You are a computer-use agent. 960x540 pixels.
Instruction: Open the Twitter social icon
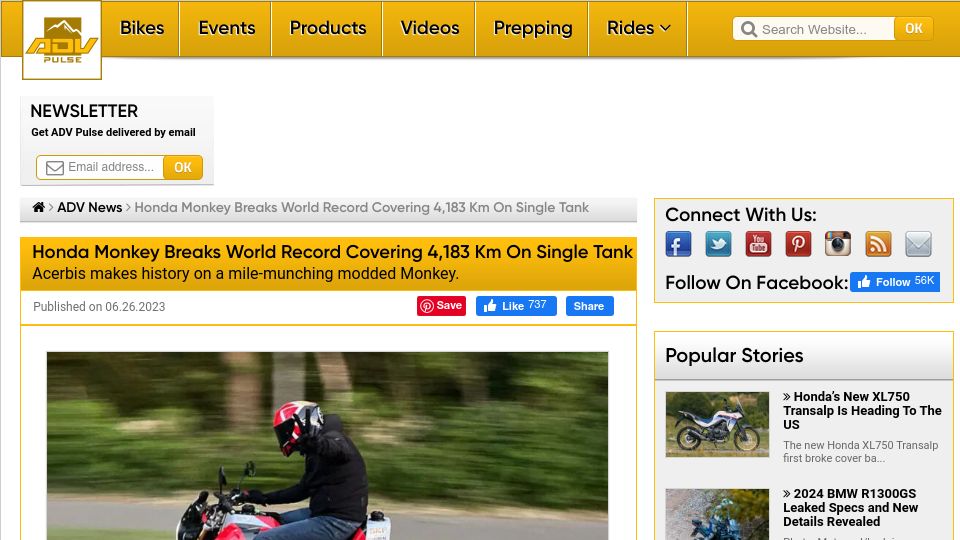[x=718, y=244]
